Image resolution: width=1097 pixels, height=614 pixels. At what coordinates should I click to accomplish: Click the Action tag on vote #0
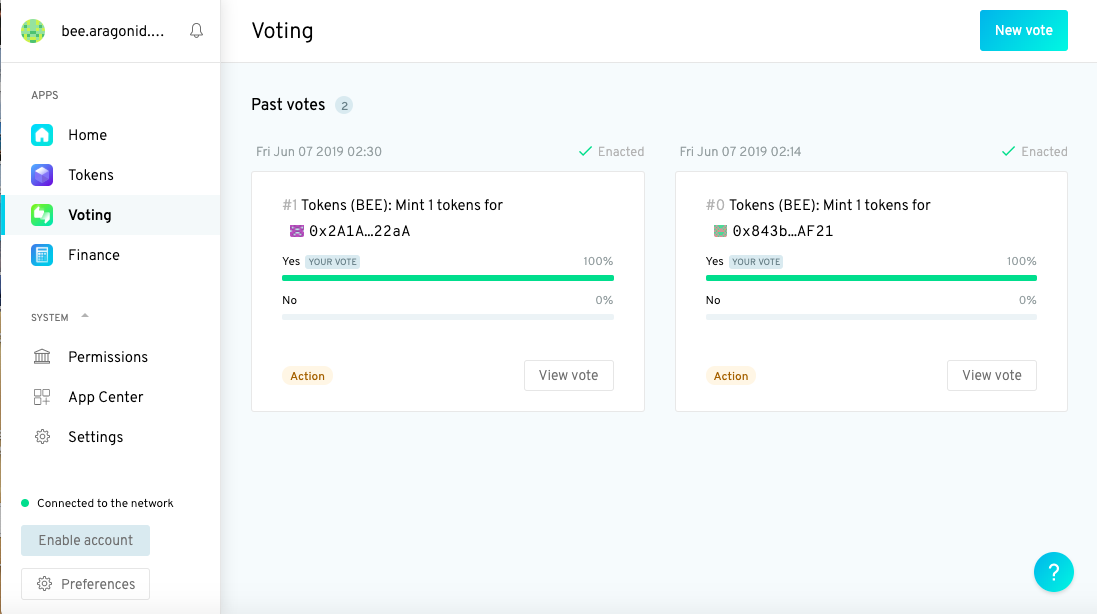click(730, 376)
